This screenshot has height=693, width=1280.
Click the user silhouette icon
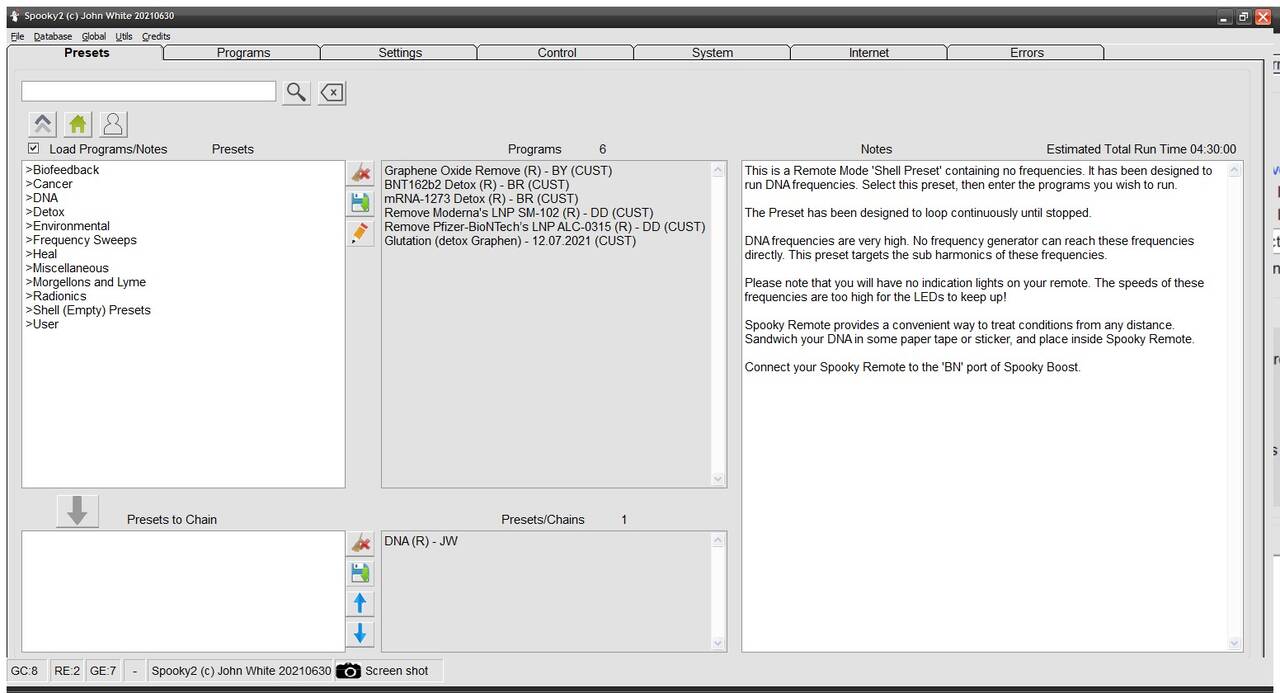113,124
